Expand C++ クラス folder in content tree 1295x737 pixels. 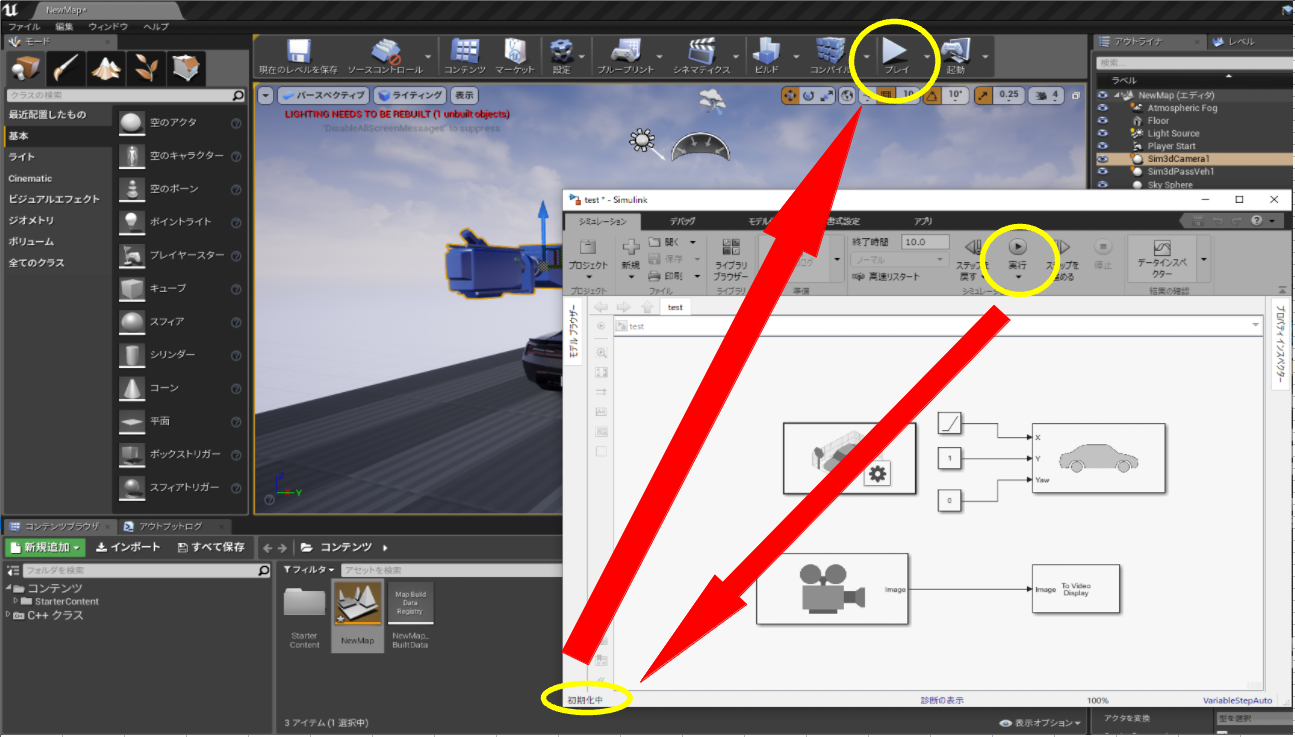click(x=8, y=615)
